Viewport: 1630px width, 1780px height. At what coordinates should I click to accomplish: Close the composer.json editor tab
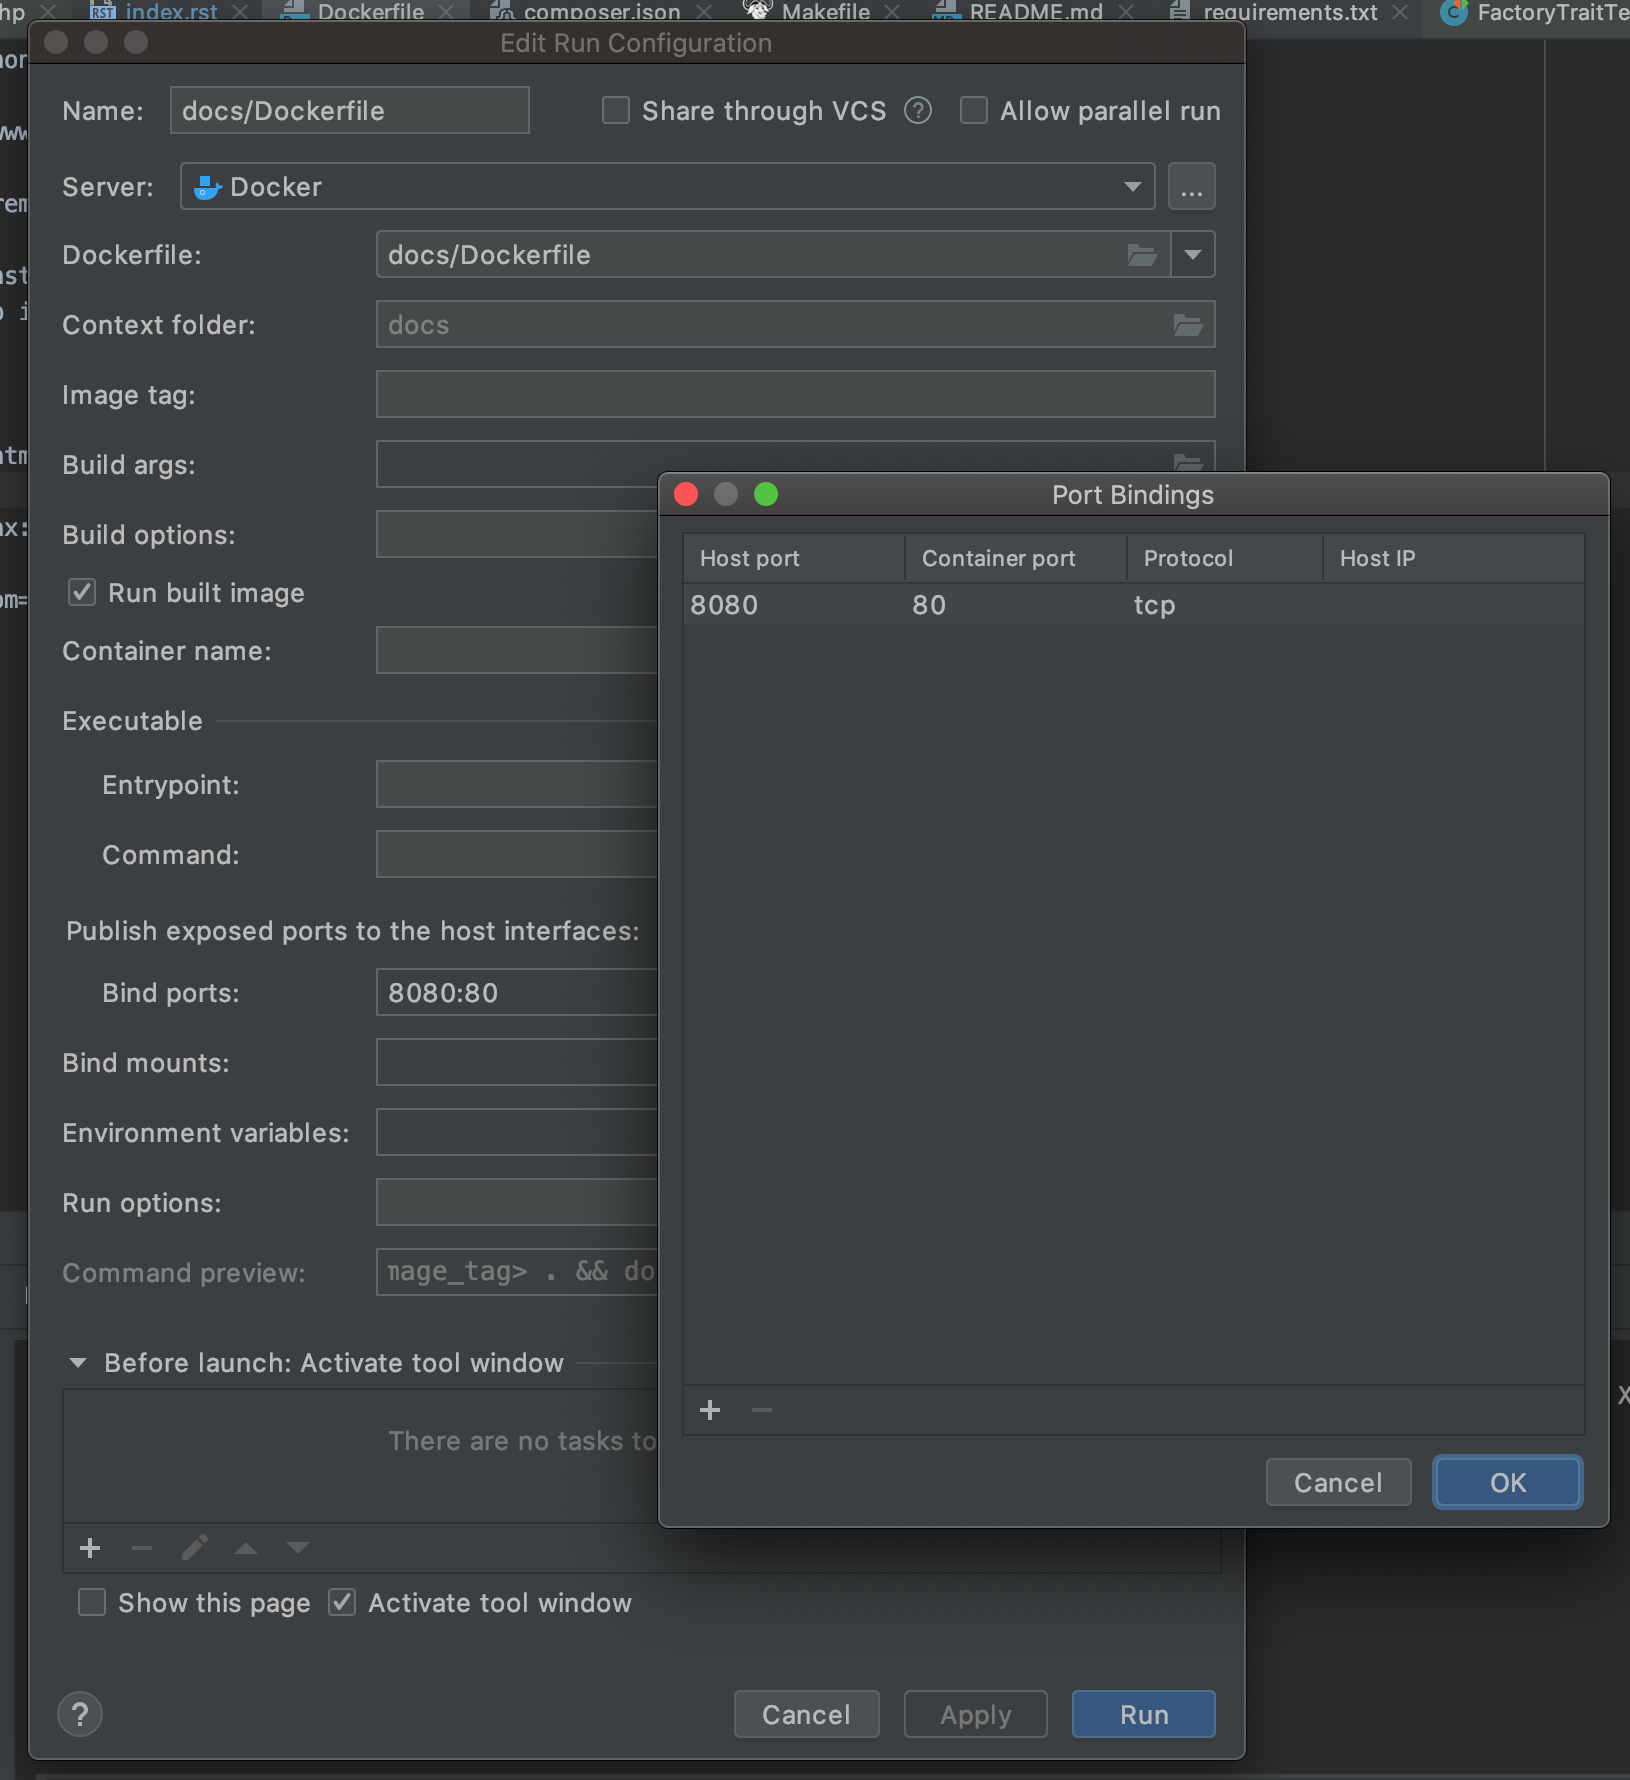pos(704,12)
